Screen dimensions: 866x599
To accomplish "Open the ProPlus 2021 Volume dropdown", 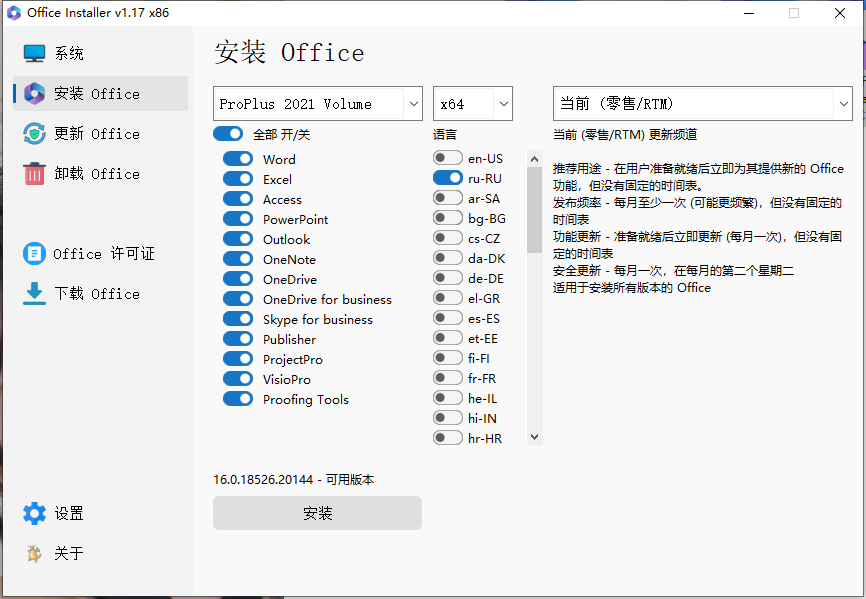I will [318, 104].
